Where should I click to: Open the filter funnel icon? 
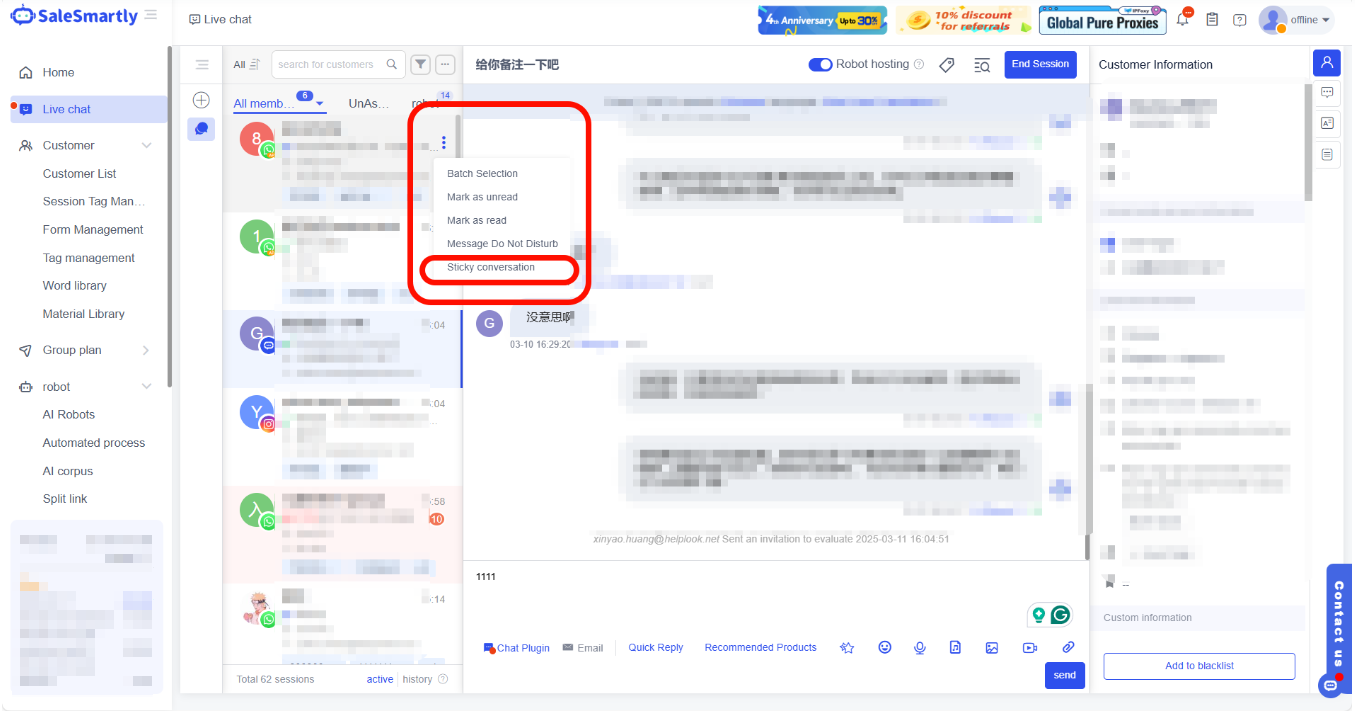420,64
